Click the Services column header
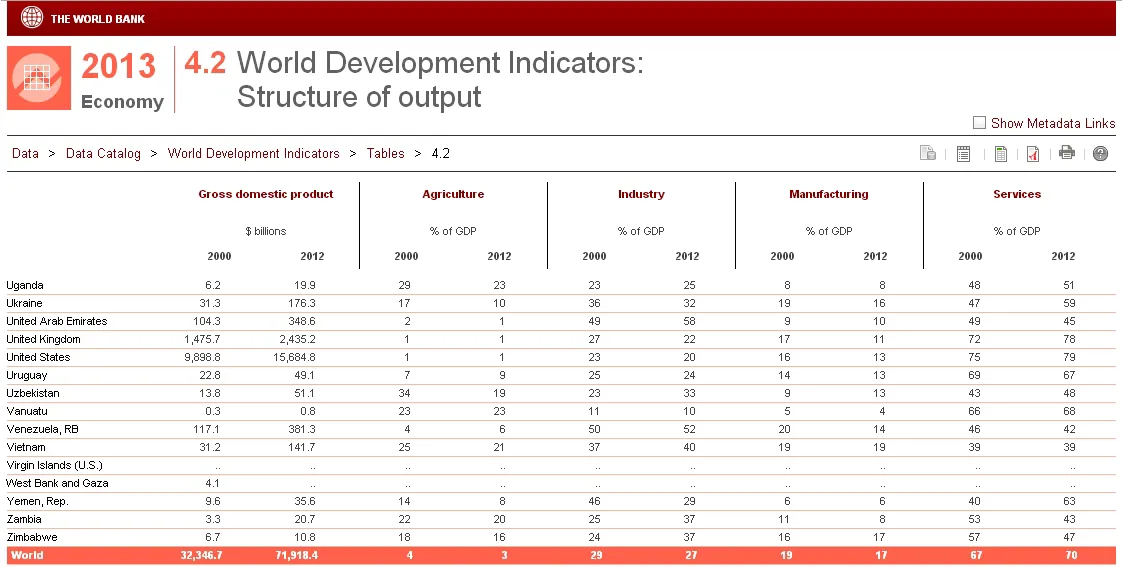This screenshot has height=567, width=1122. [x=1017, y=194]
